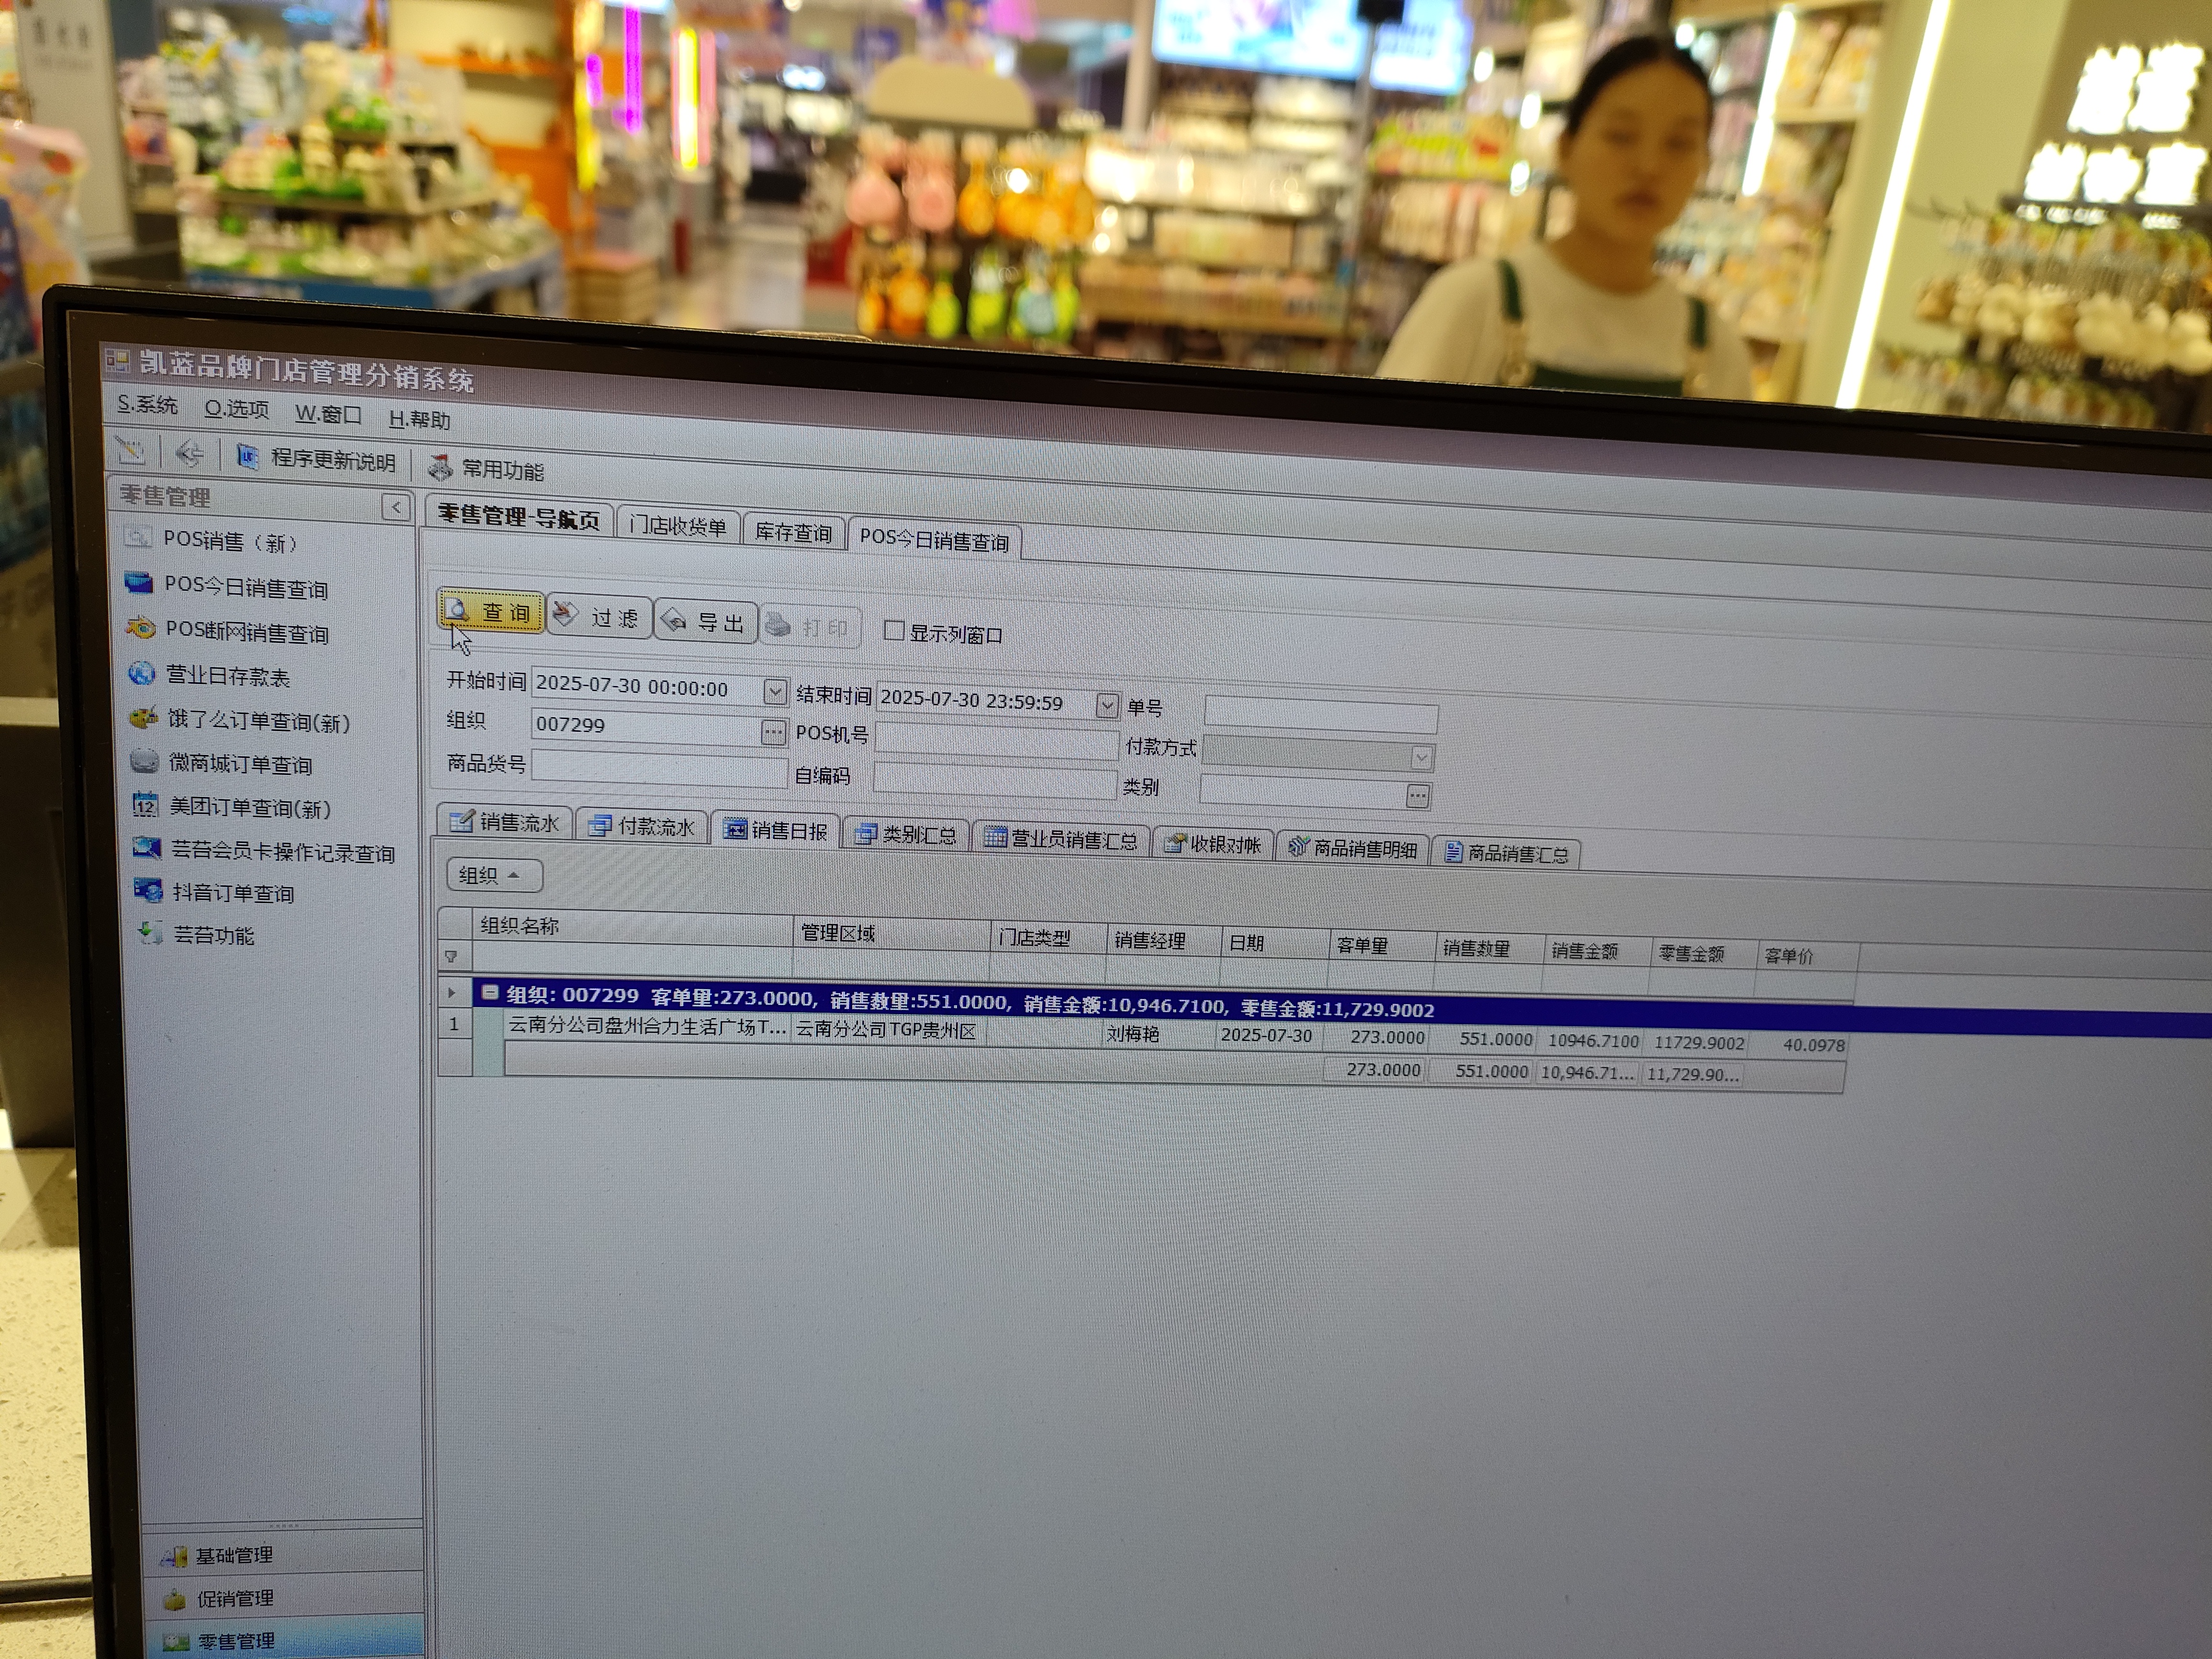Open 饿了么订单查询(新) sidebar item
Image resolution: width=2212 pixels, height=1659 pixels.
[257, 721]
